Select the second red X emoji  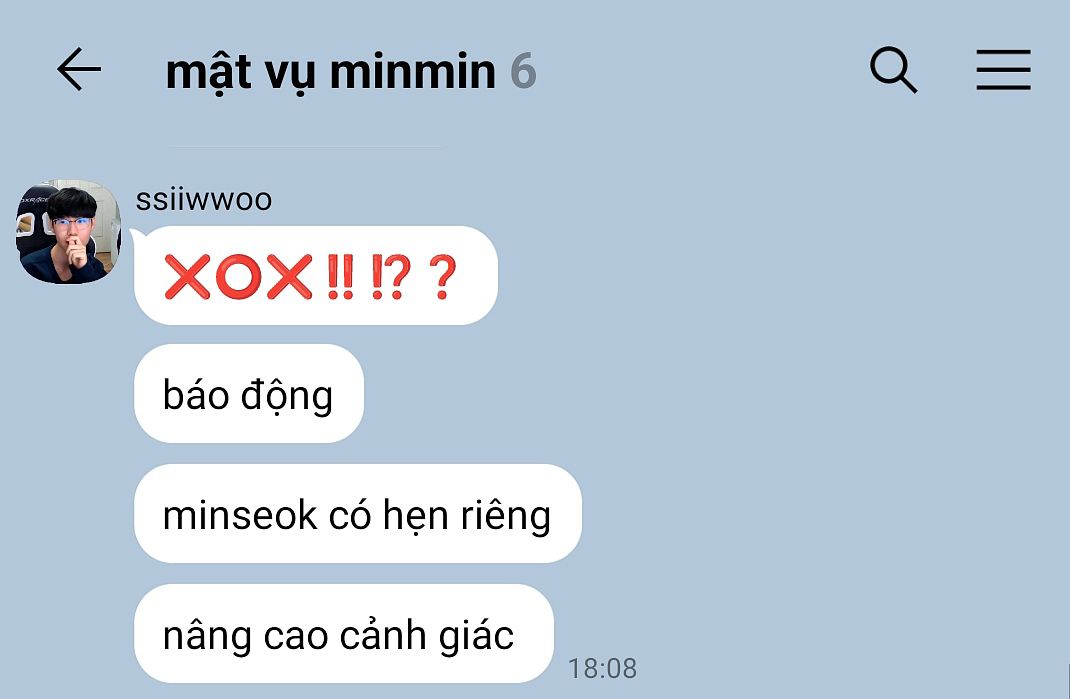(289, 276)
